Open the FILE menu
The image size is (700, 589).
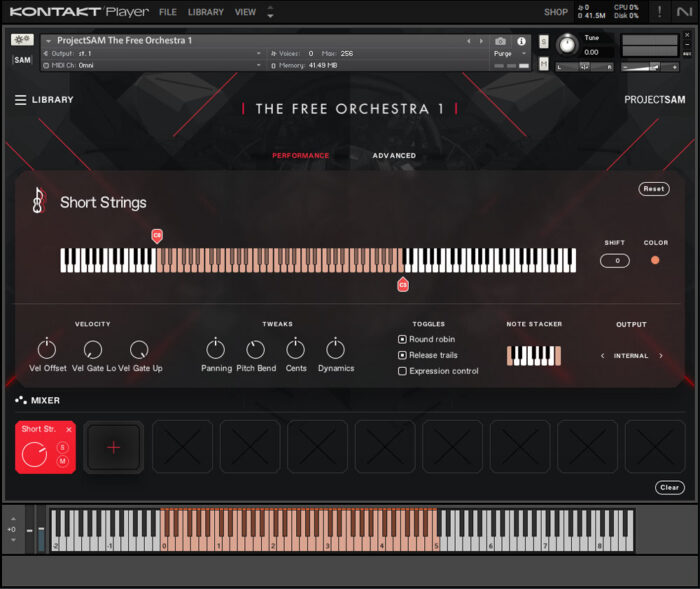point(168,12)
